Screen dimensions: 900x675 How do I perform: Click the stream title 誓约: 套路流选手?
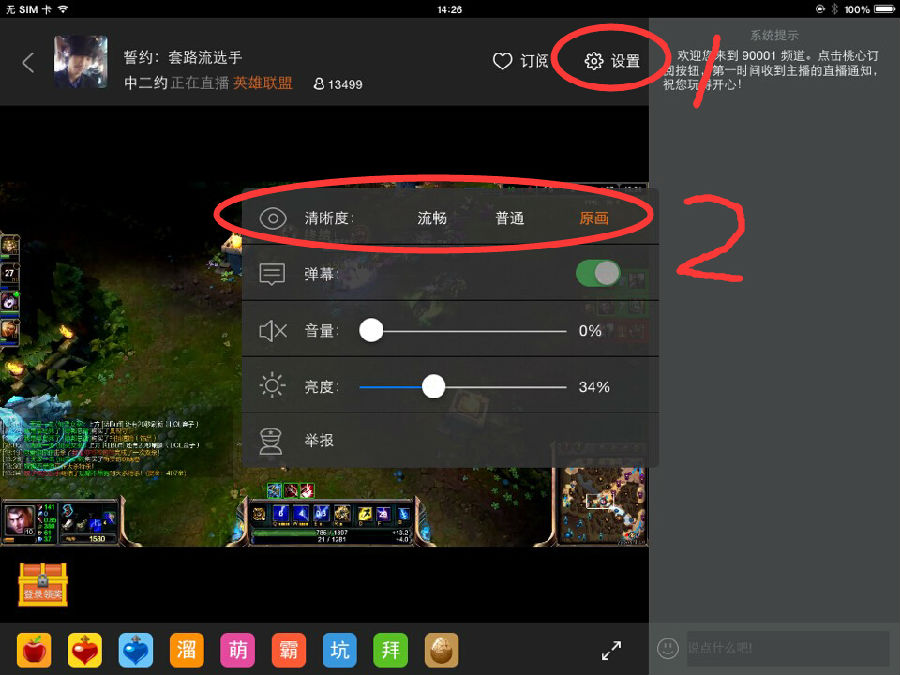(x=183, y=57)
